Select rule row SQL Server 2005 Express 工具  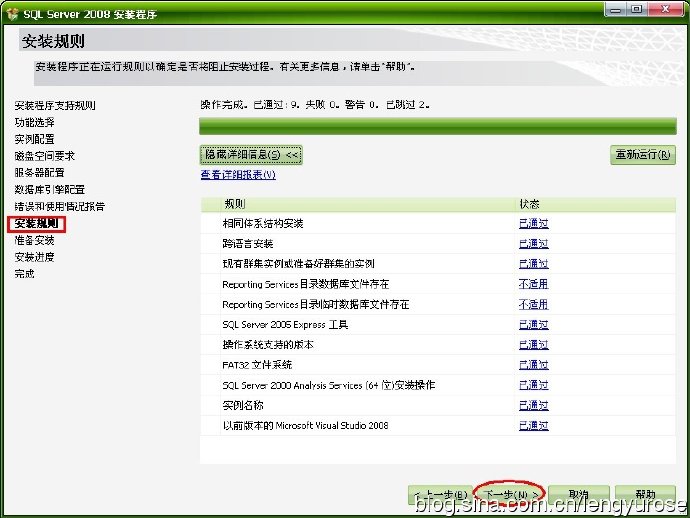[438, 325]
